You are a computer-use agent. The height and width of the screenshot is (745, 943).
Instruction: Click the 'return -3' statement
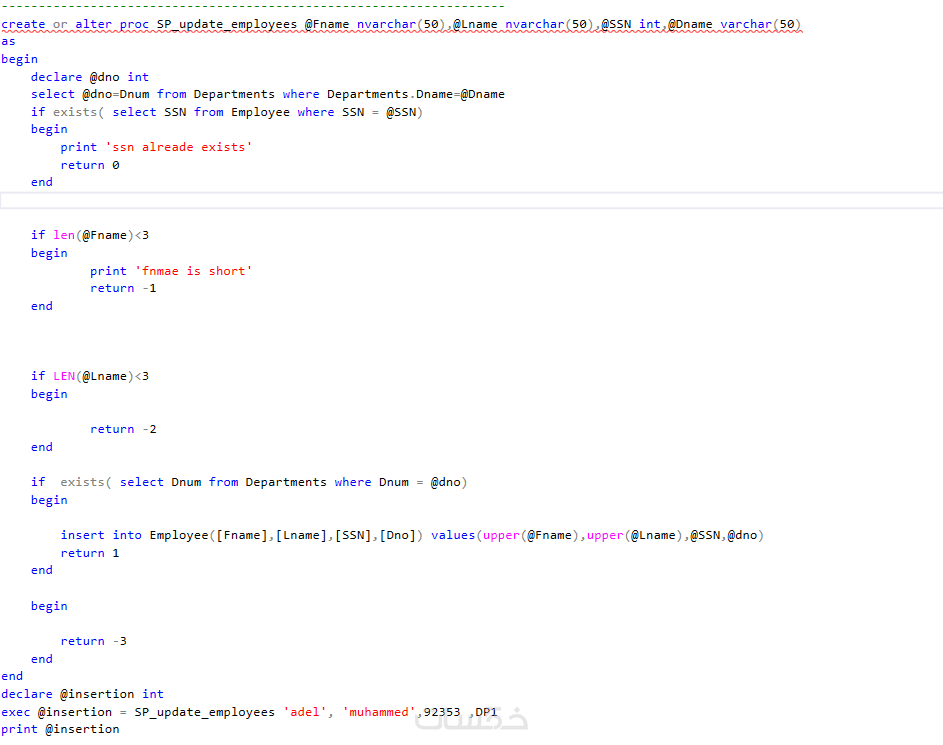coord(93,642)
